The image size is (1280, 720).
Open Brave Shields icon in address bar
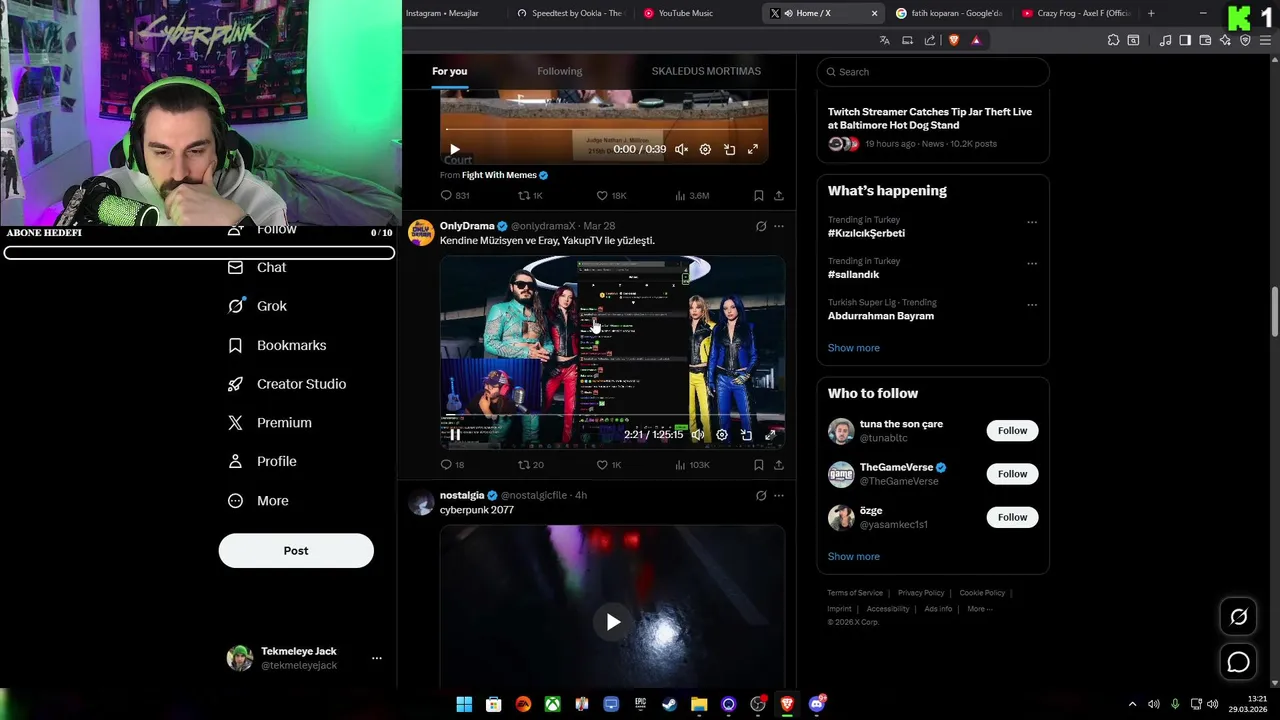tap(953, 40)
